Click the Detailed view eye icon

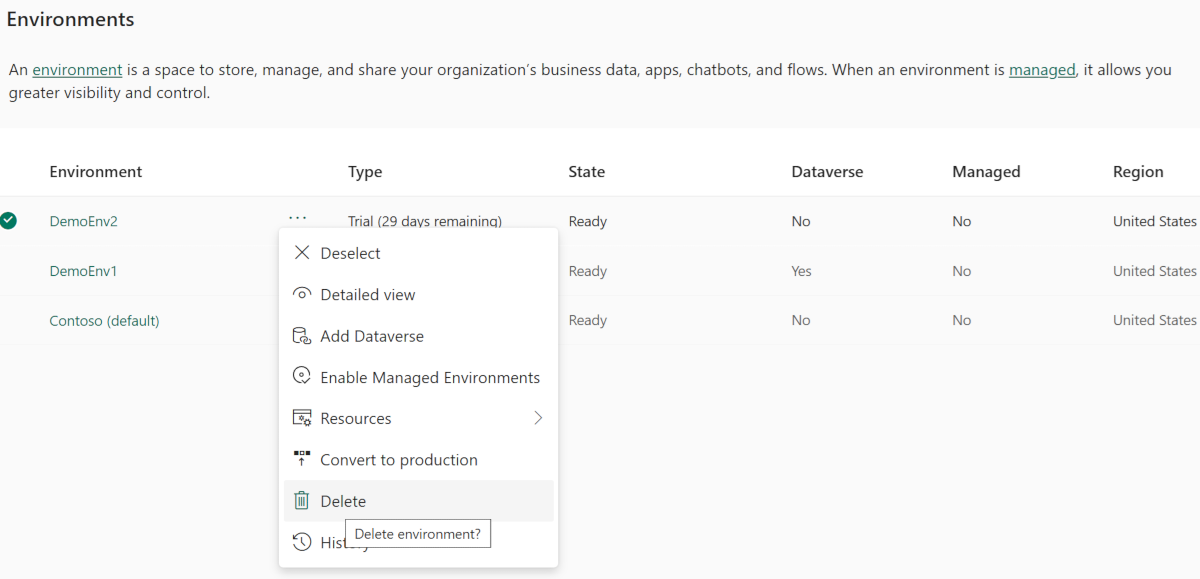[x=302, y=294]
